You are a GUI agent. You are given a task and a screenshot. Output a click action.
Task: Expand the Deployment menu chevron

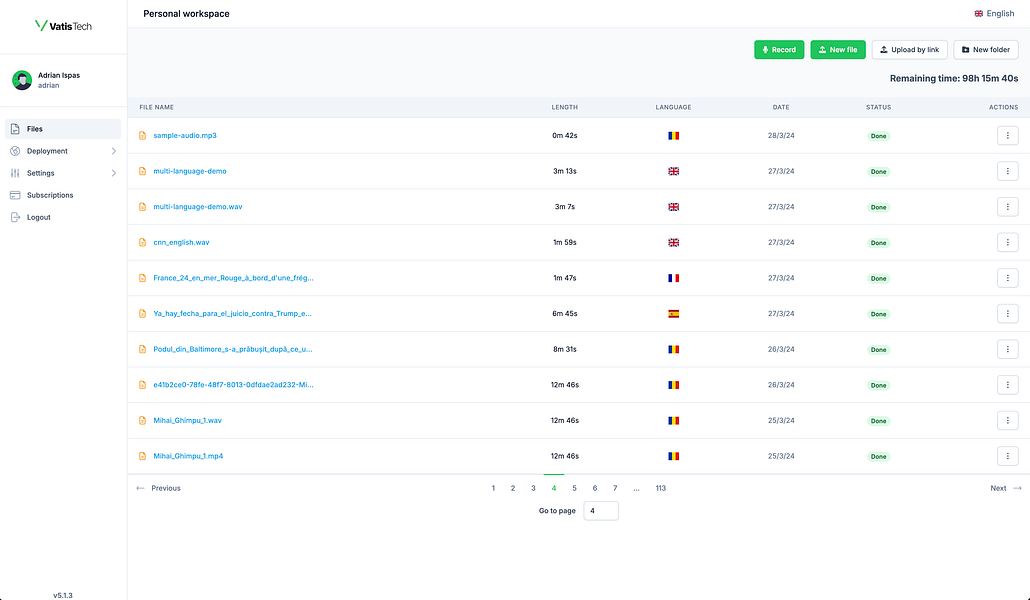114,151
